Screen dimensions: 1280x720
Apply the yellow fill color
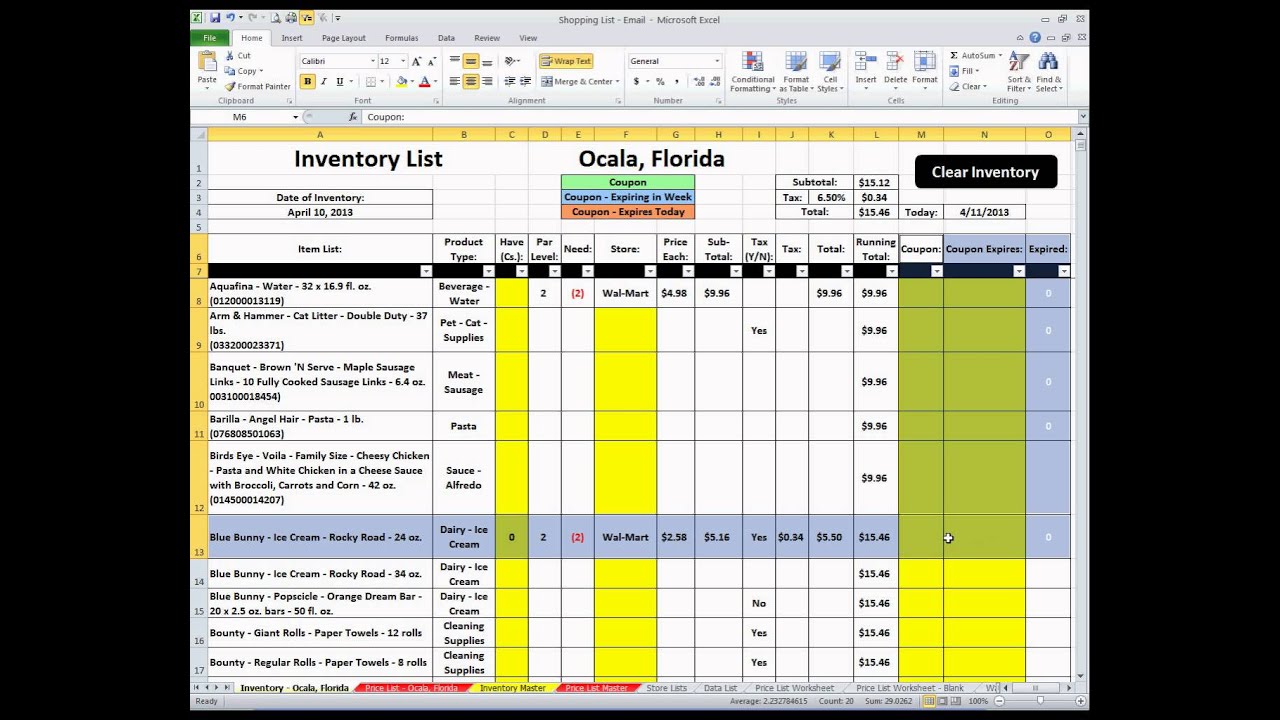pyautogui.click(x=401, y=82)
